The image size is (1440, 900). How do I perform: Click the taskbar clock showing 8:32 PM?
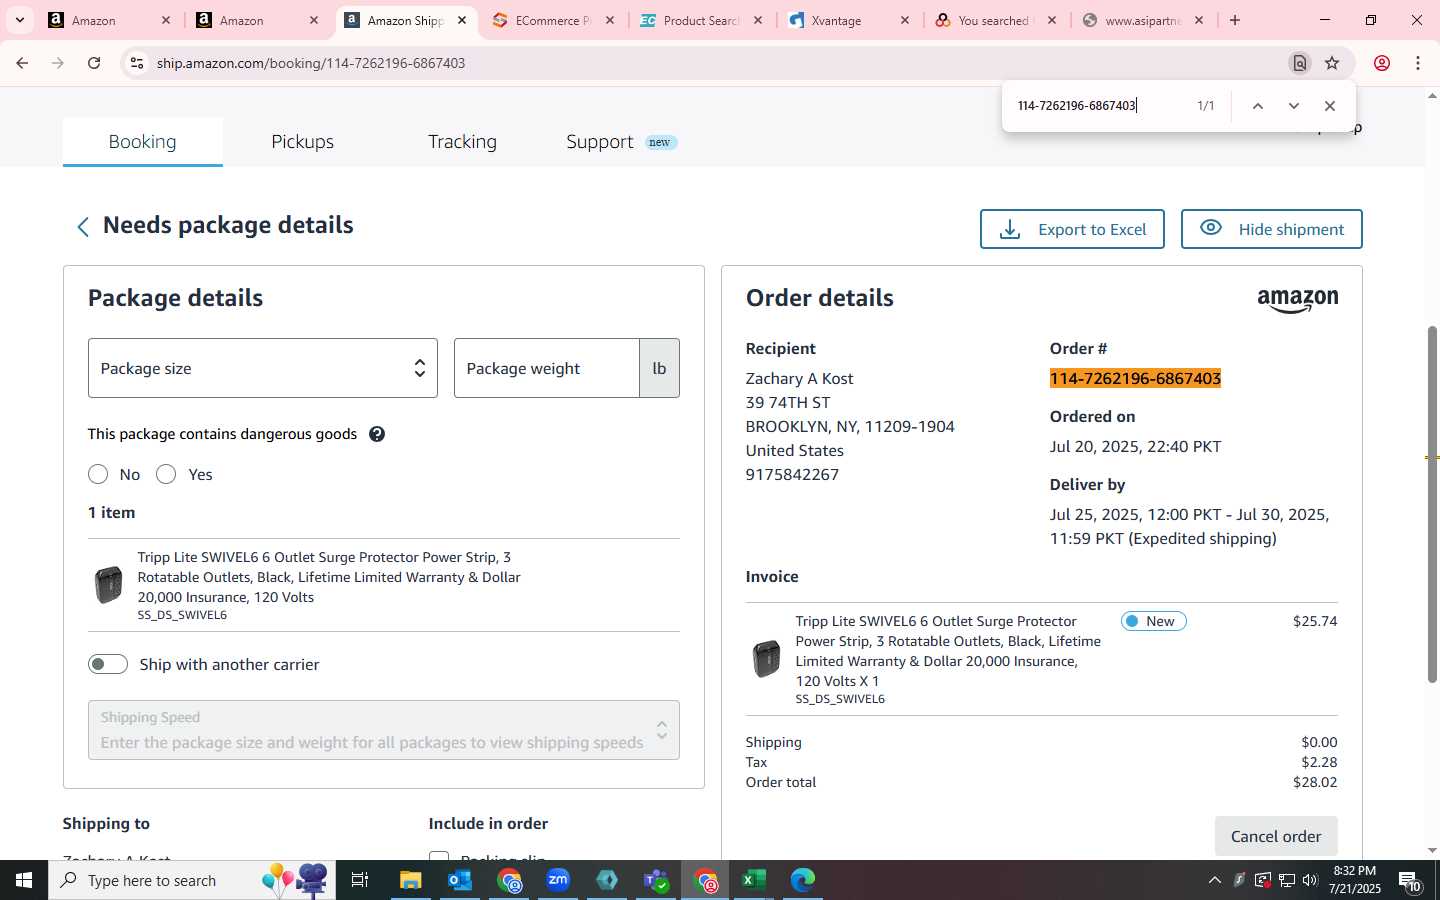(1355, 880)
